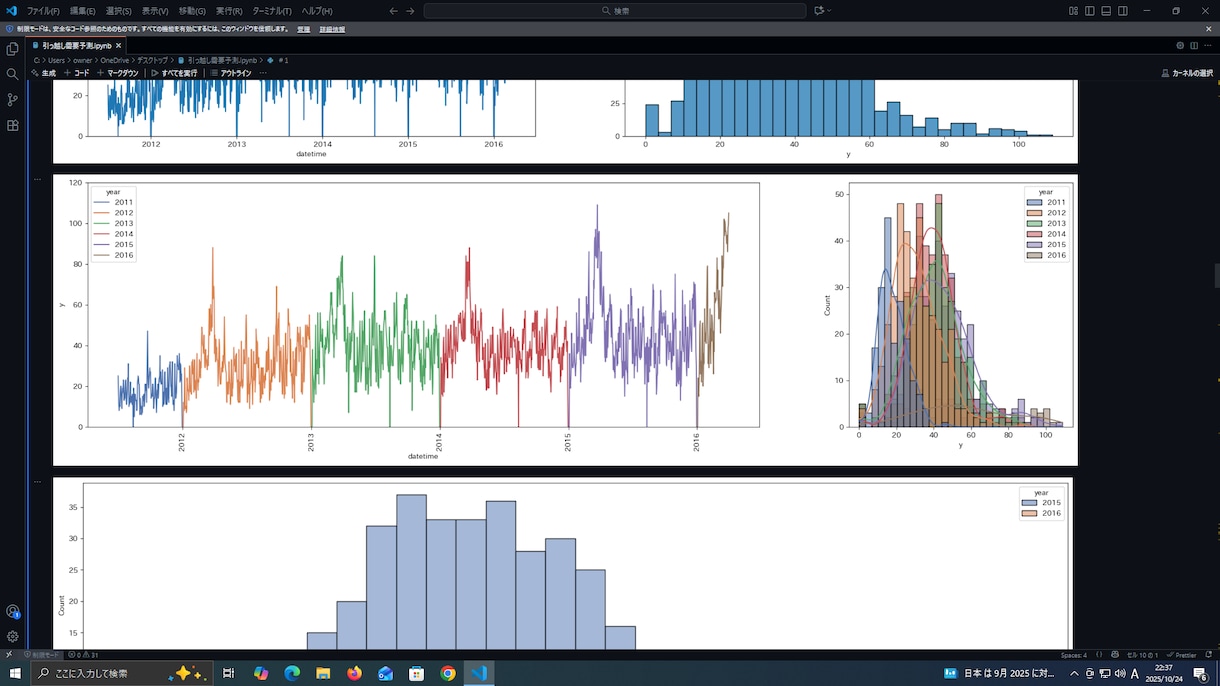This screenshot has height=686, width=1220.
Task: Click the 制限モード status bar item
Action: click(x=42, y=655)
